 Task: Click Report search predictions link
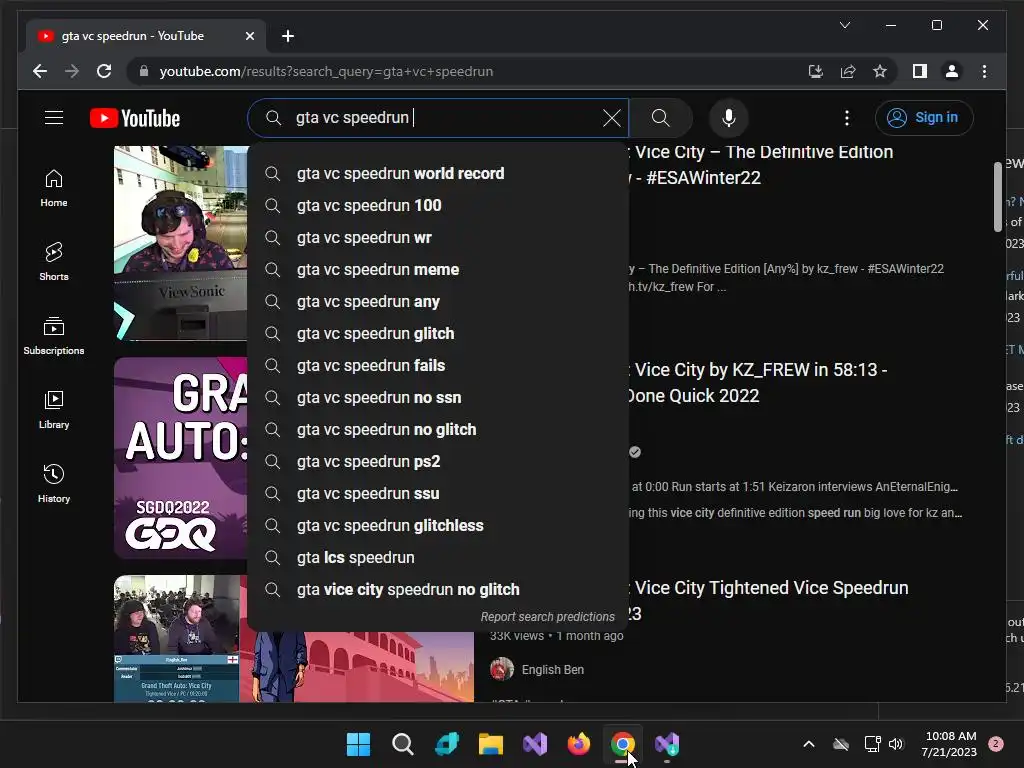tap(547, 616)
